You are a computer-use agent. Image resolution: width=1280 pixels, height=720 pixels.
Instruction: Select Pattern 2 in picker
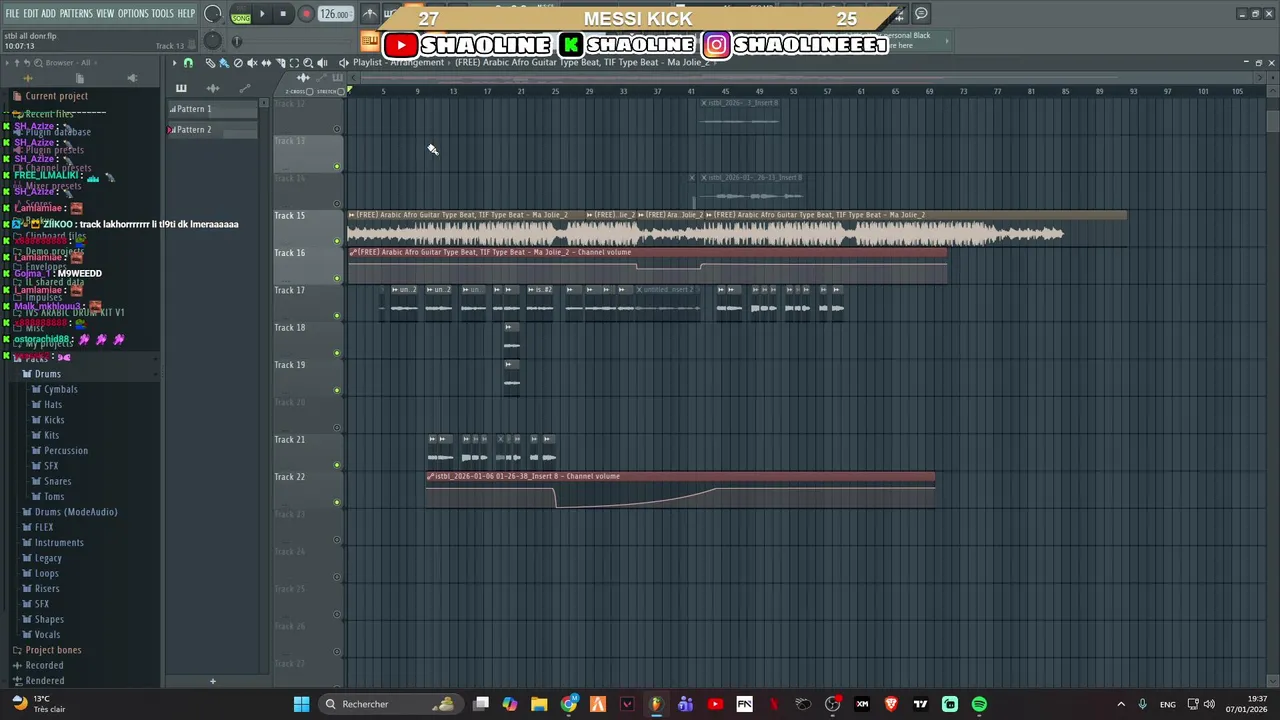click(212, 130)
